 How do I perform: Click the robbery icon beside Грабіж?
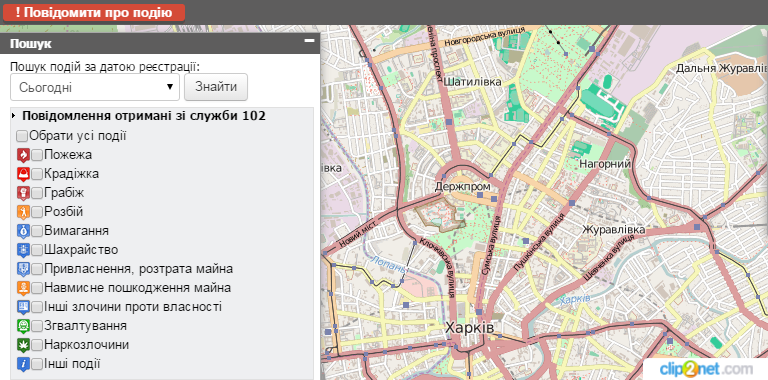(23, 193)
